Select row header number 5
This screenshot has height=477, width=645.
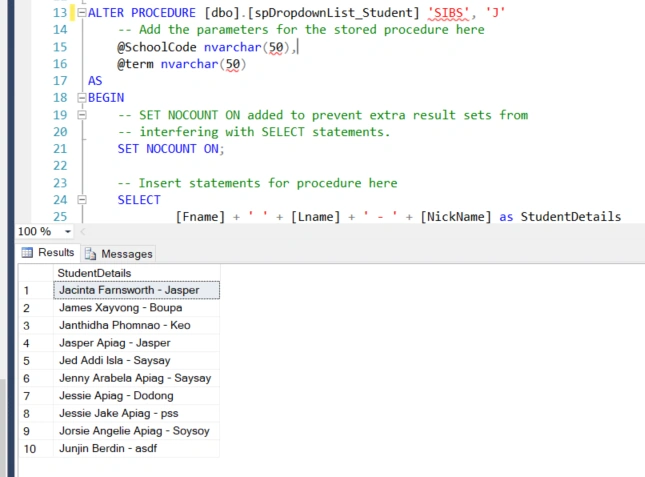(x=36, y=361)
